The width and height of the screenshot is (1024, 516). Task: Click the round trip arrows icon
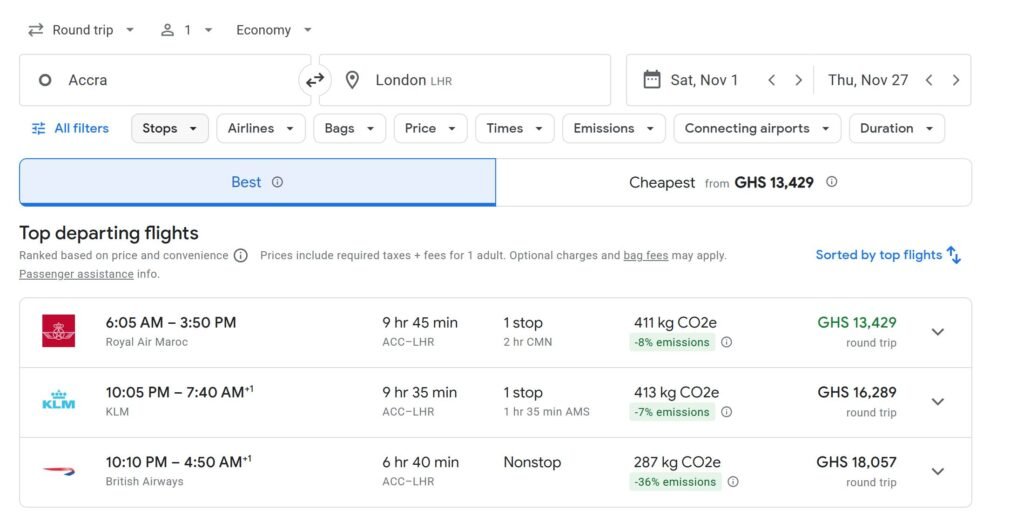point(35,30)
